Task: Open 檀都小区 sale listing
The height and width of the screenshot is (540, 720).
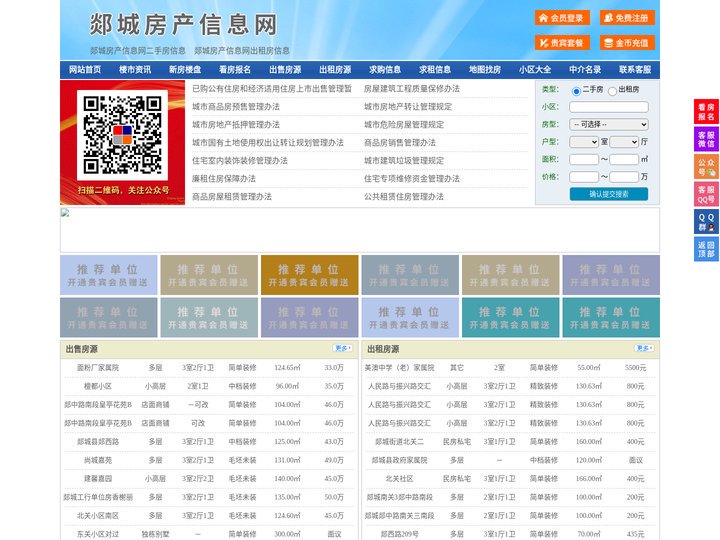Action: (x=98, y=386)
